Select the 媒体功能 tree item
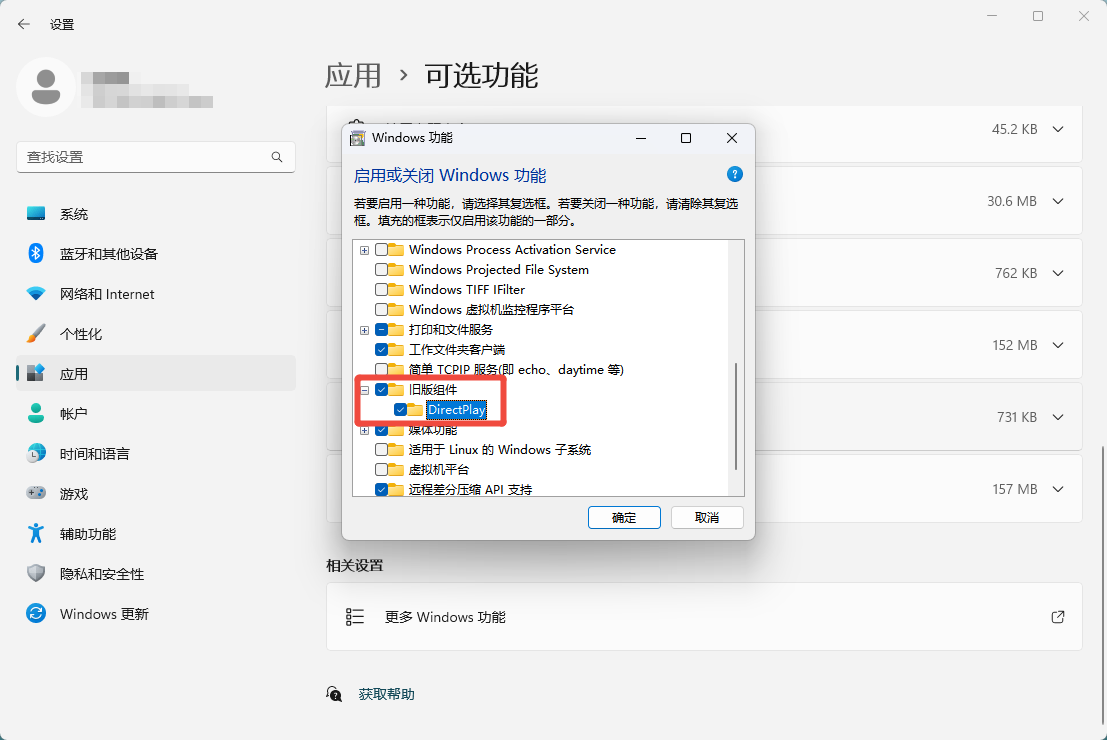This screenshot has width=1107, height=740. [x=433, y=430]
